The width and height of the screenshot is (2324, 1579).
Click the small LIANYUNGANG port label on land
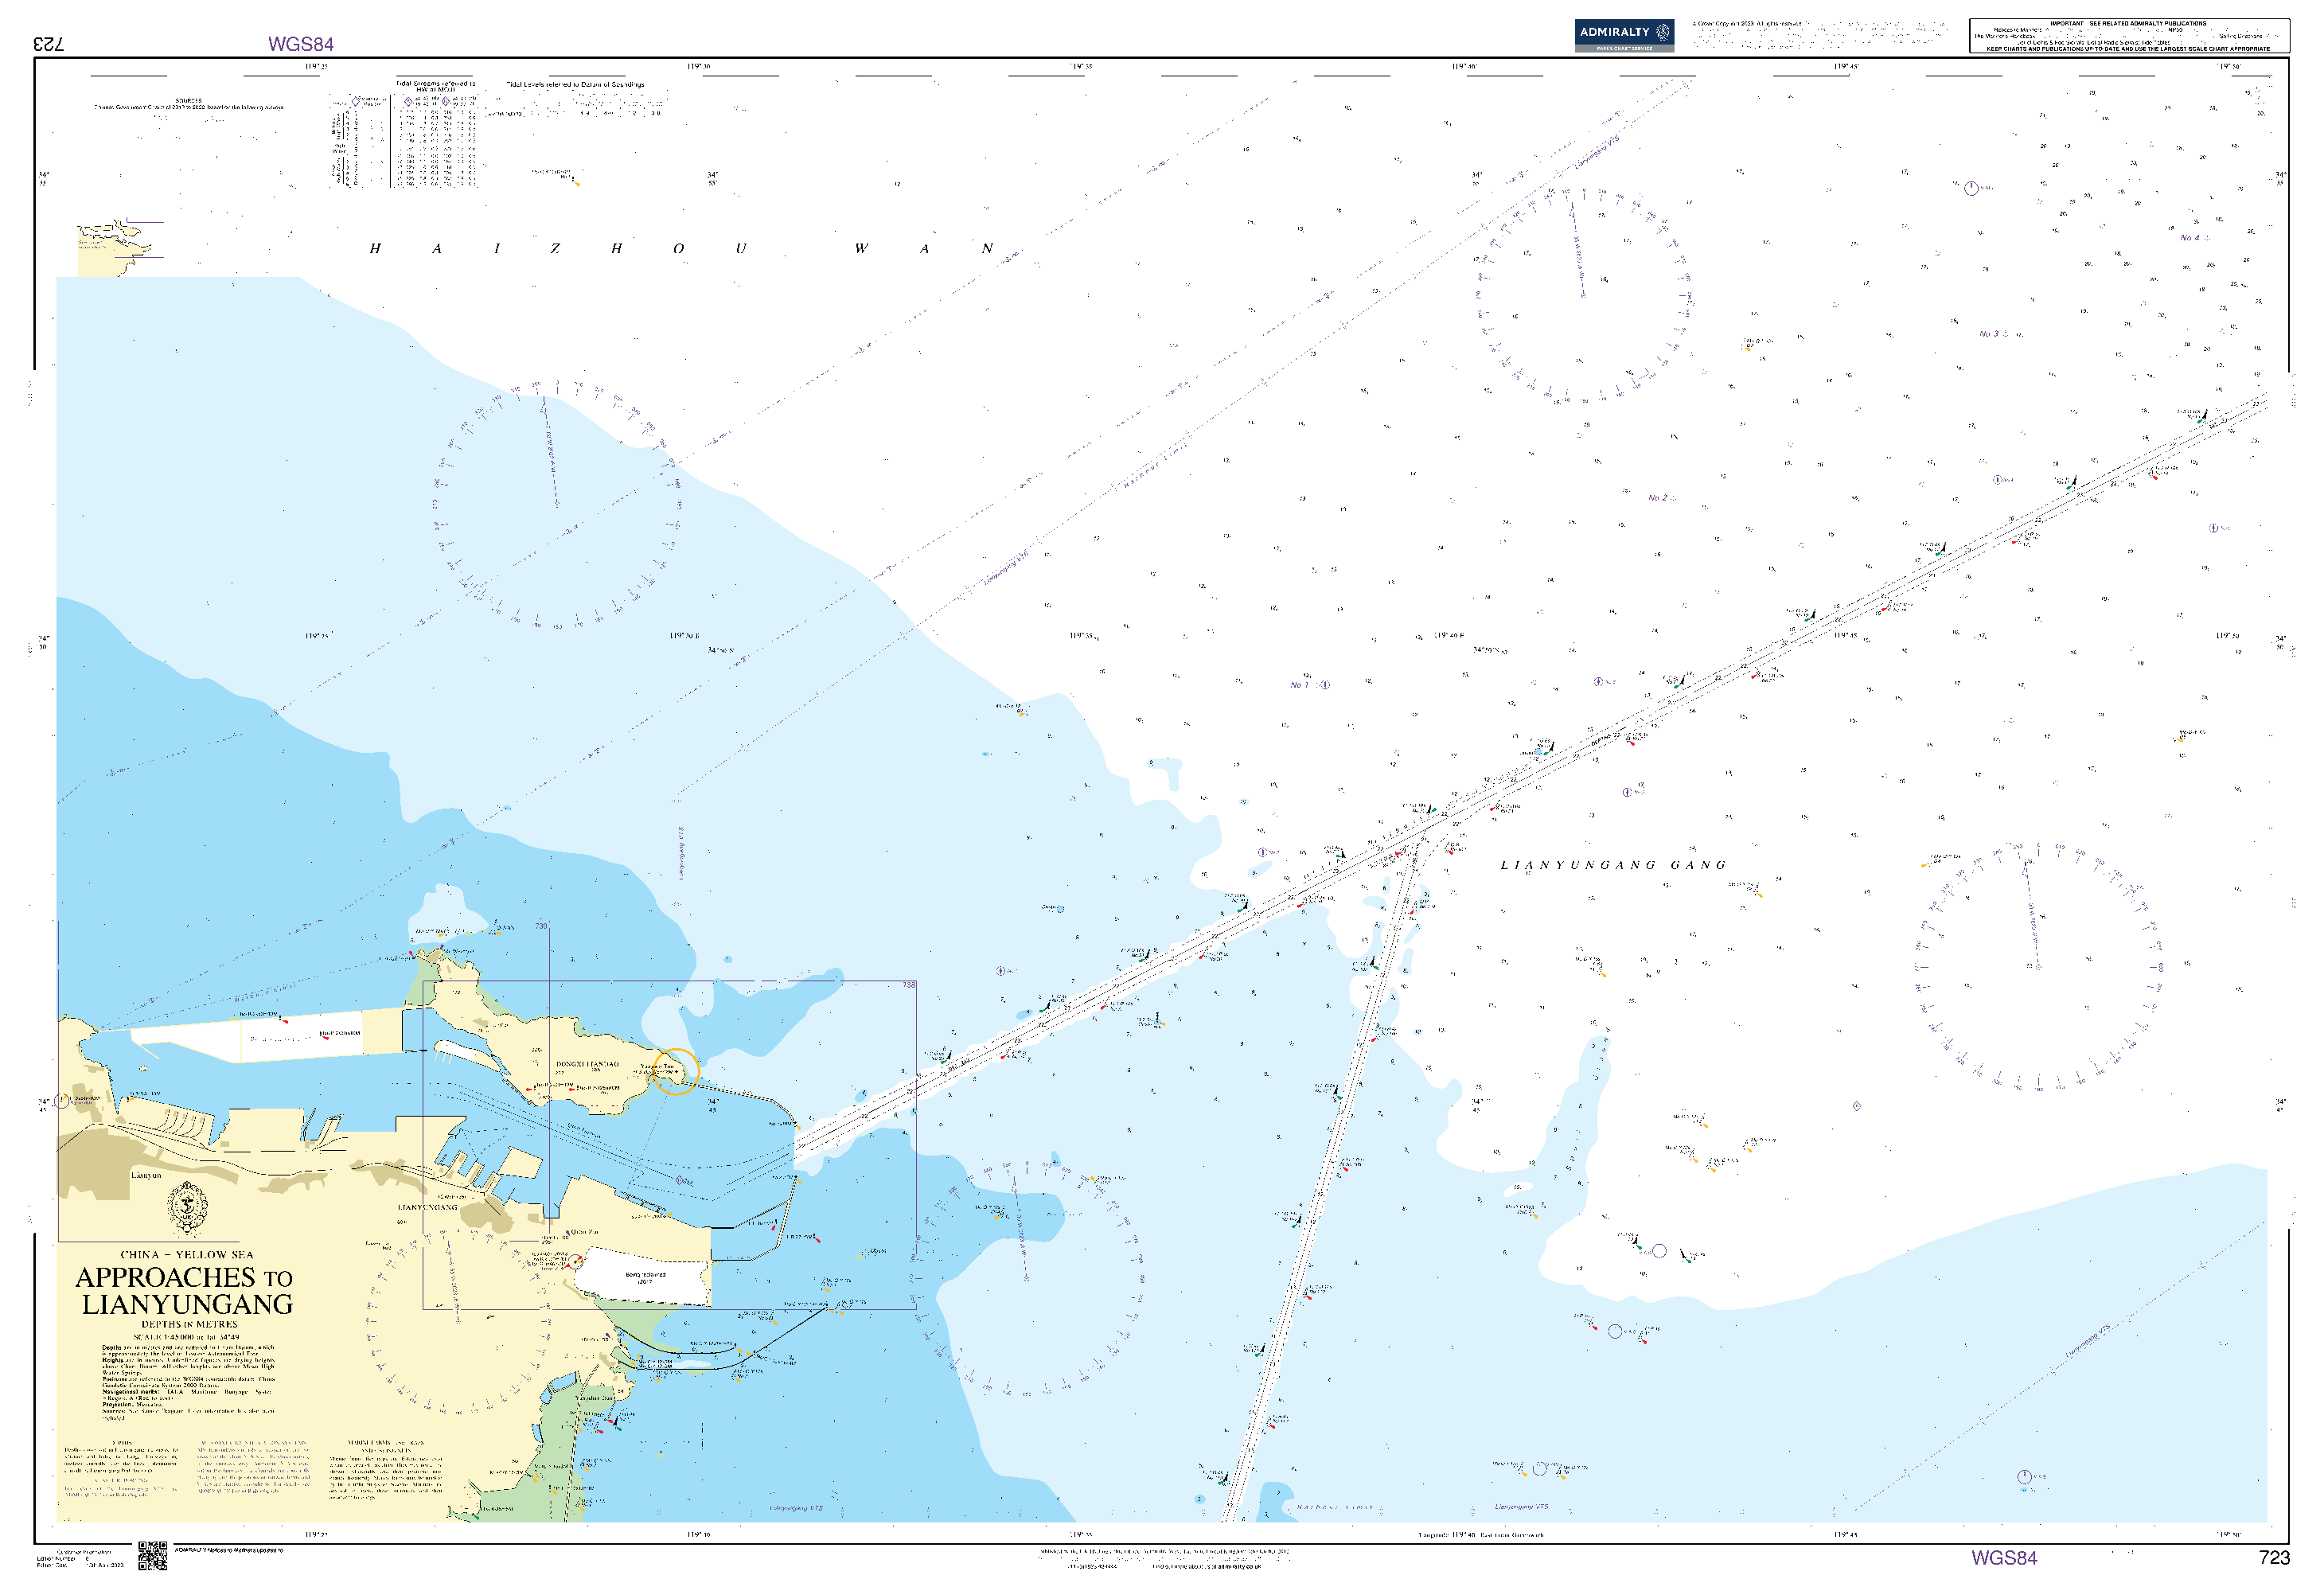pos(427,1207)
